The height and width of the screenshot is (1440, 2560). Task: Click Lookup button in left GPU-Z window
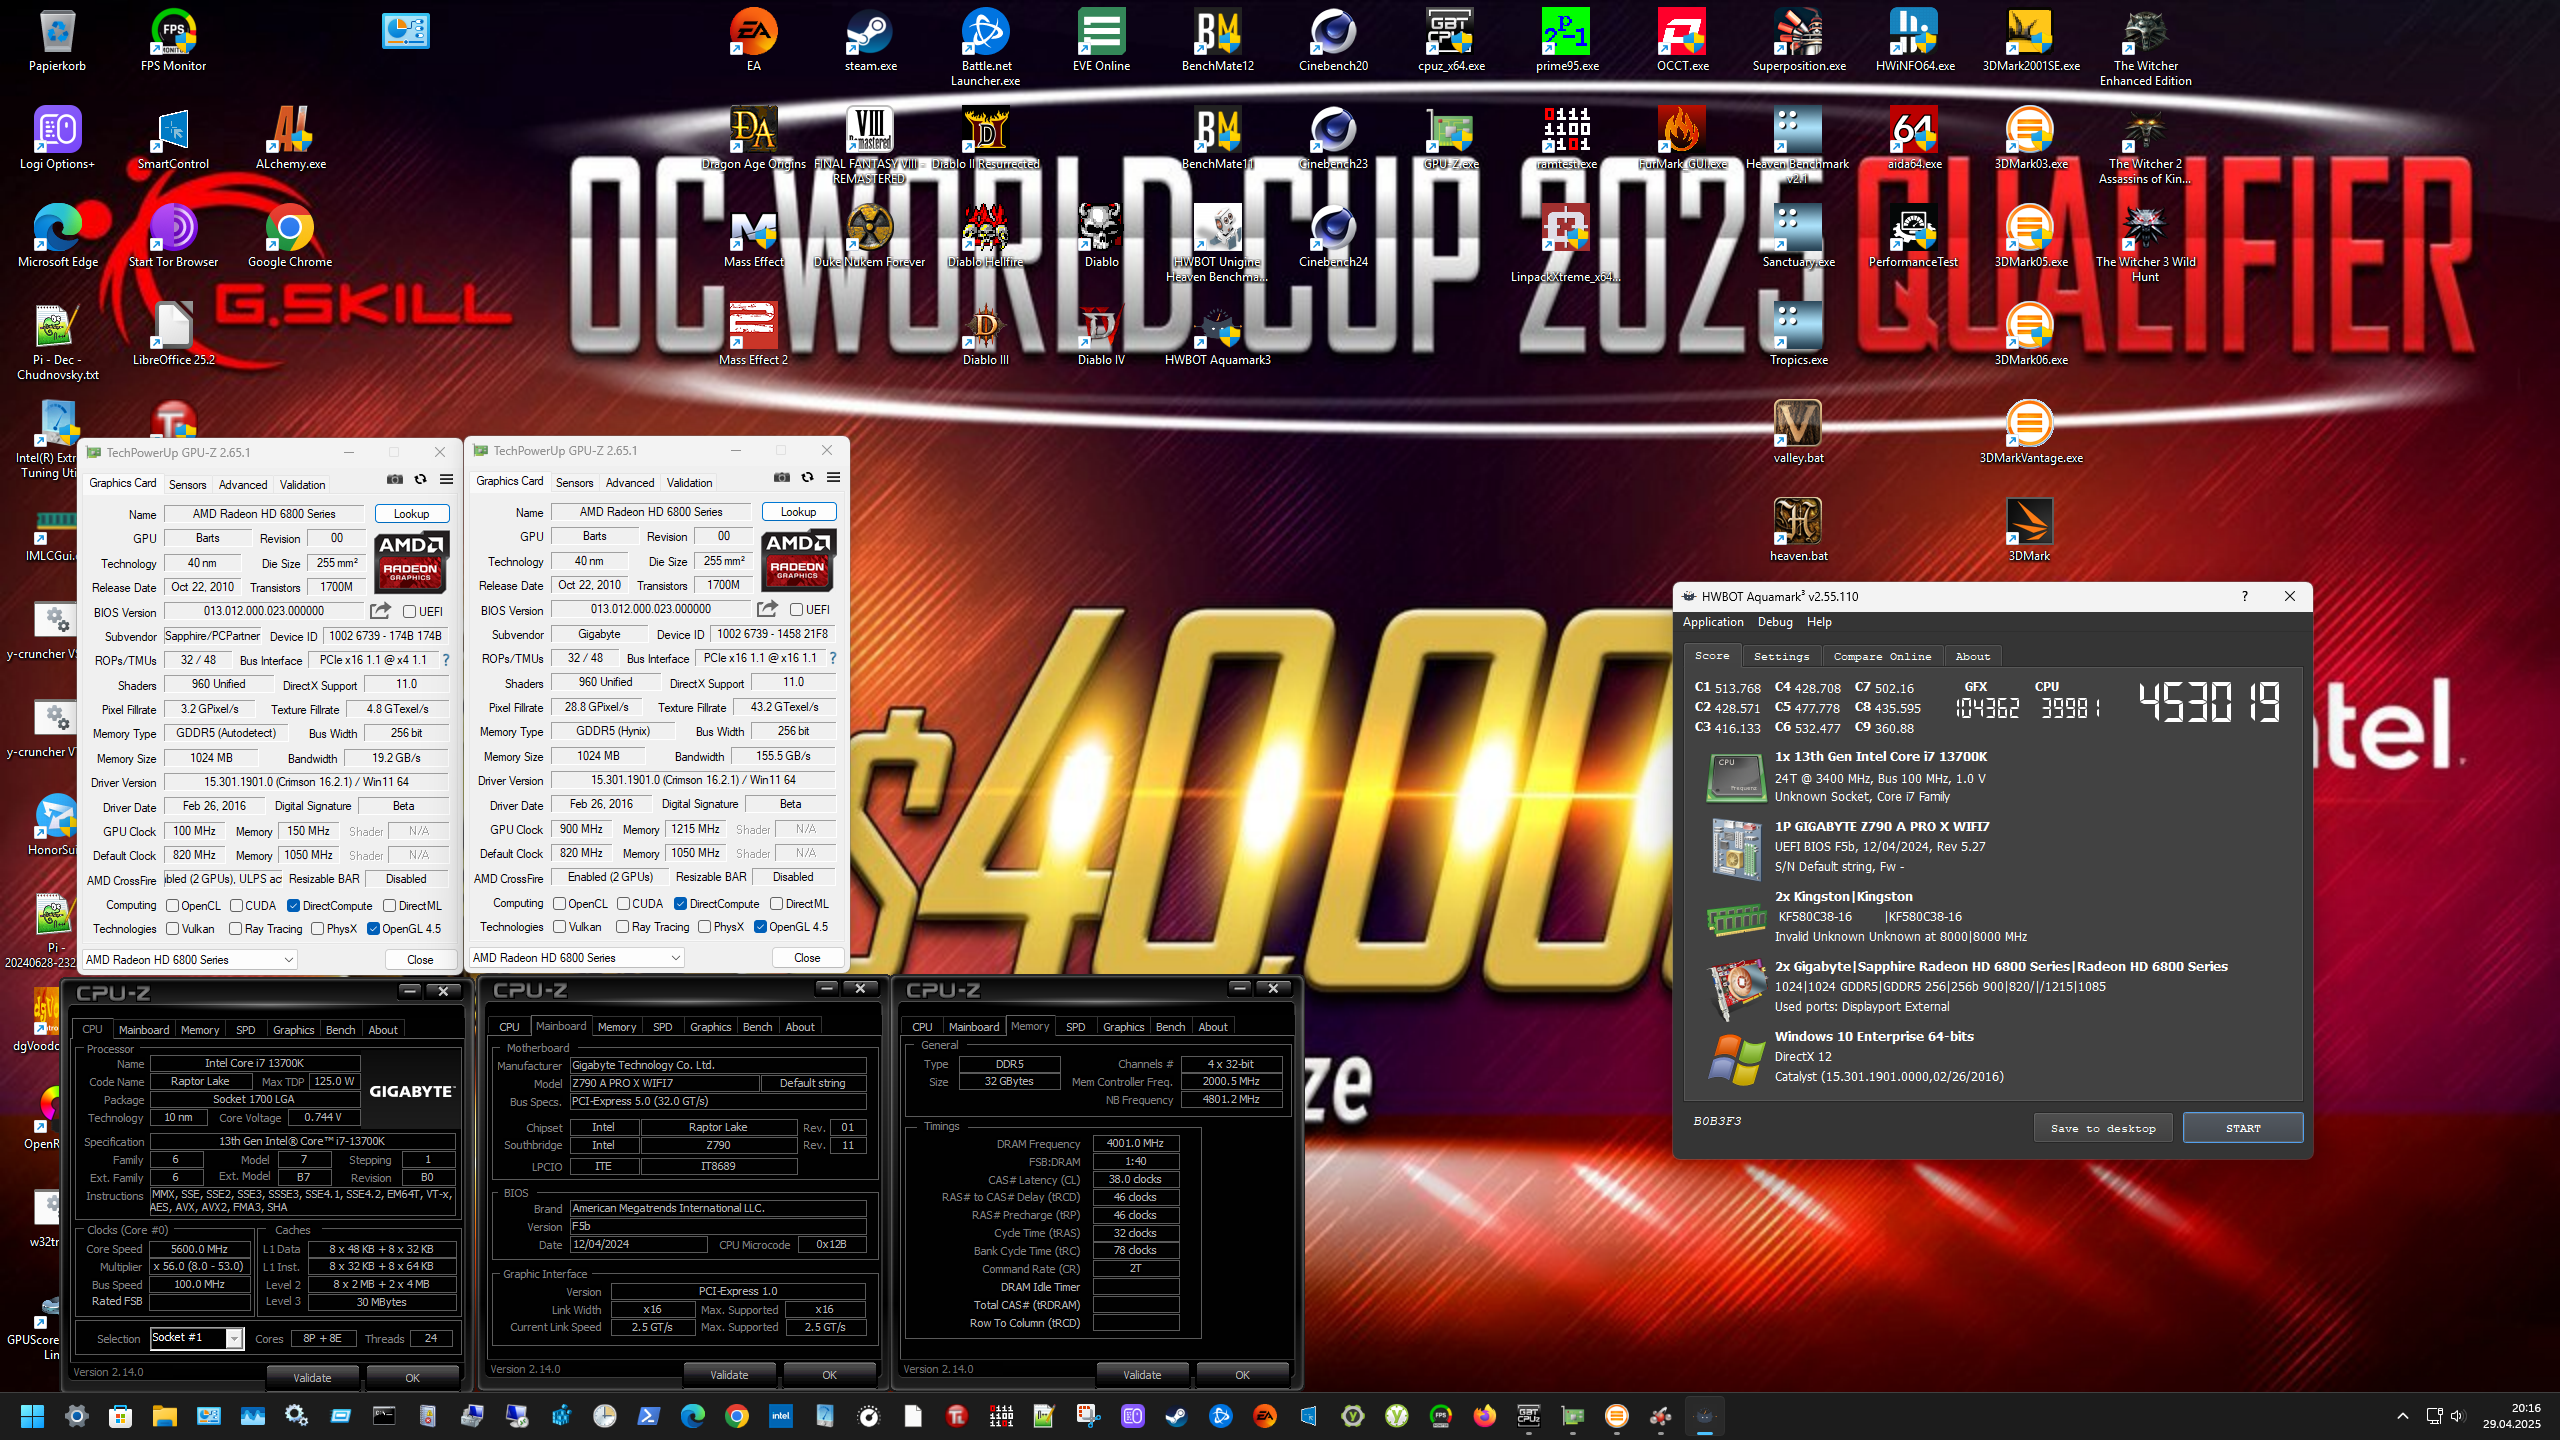point(411,514)
